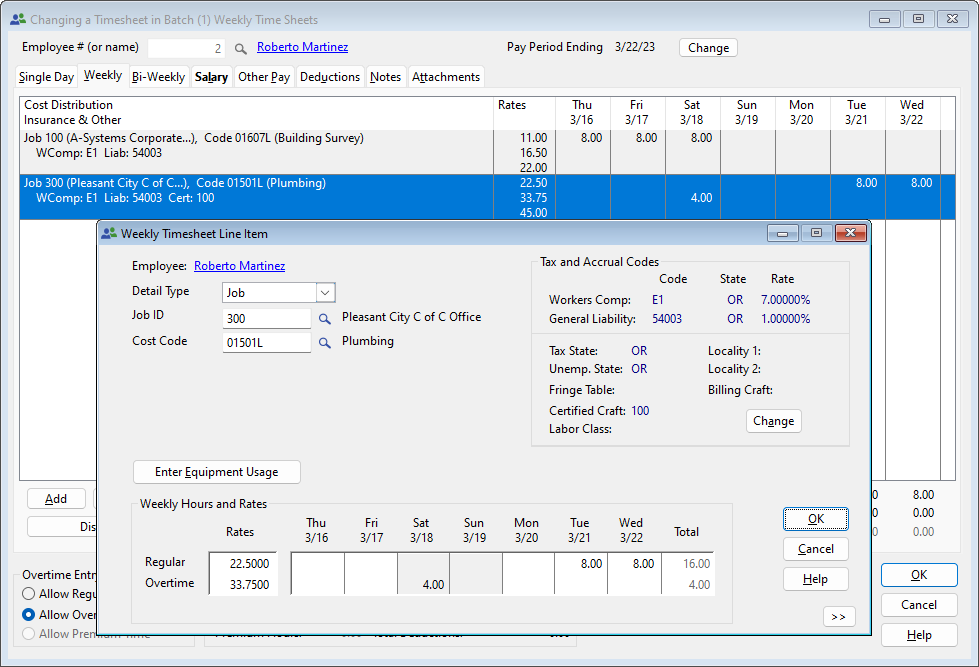Click the Cost Code text box
The width and height of the screenshot is (979, 667).
coord(266,341)
